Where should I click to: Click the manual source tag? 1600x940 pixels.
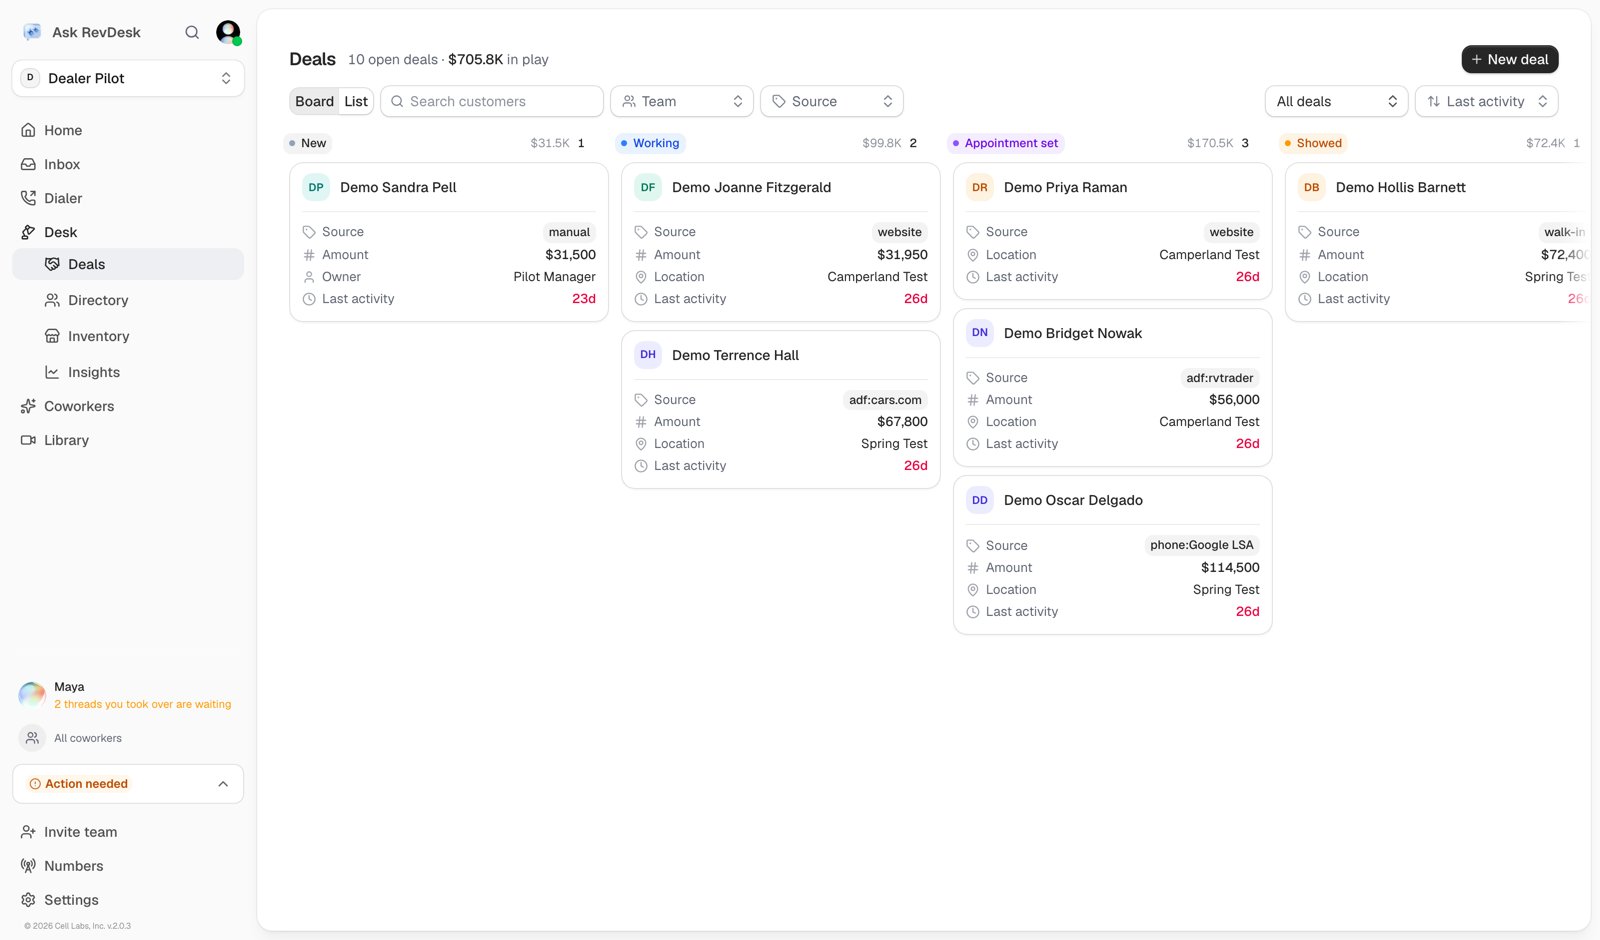click(x=569, y=232)
